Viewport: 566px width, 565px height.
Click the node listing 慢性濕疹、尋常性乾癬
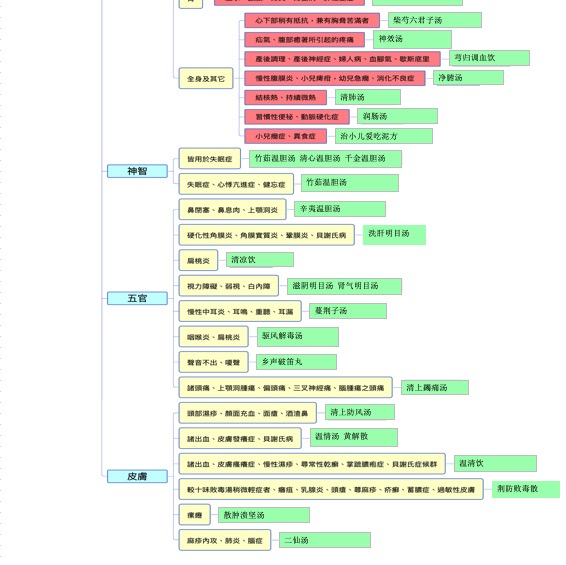coord(312,464)
